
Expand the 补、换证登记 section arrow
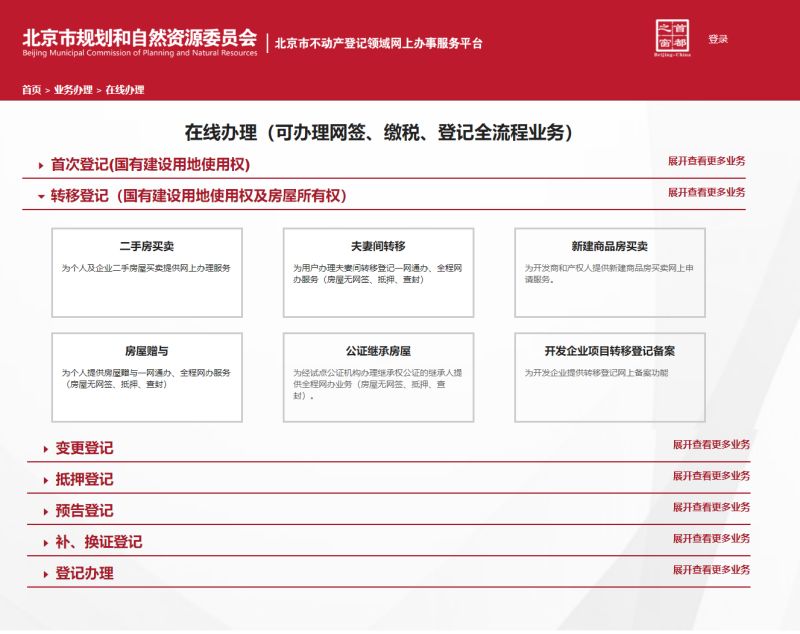(x=45, y=543)
